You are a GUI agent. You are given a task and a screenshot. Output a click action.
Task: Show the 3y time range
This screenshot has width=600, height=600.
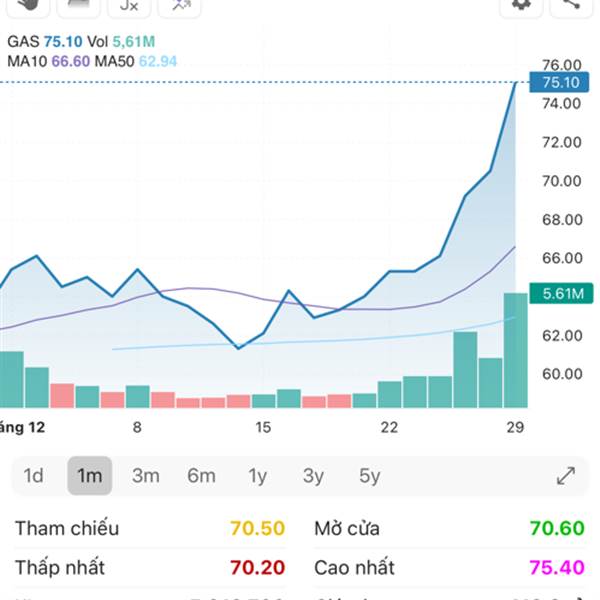[x=314, y=476]
